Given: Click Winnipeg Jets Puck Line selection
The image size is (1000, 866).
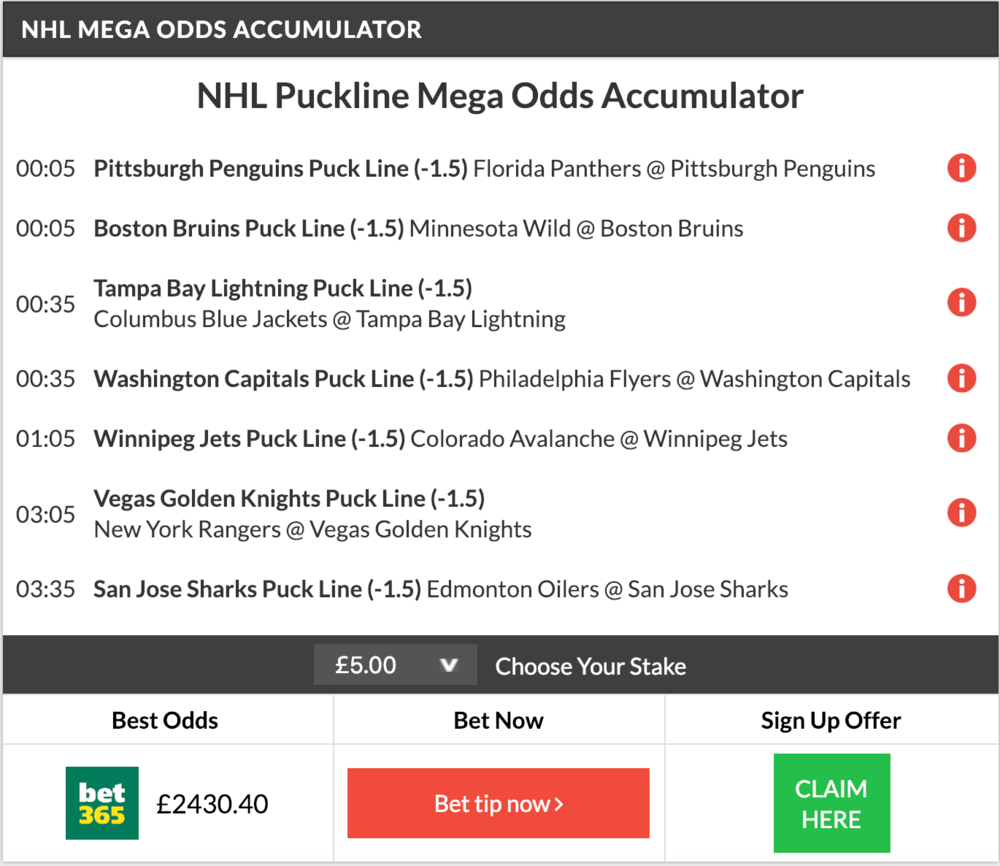Looking at the screenshot, I should pos(249,439).
